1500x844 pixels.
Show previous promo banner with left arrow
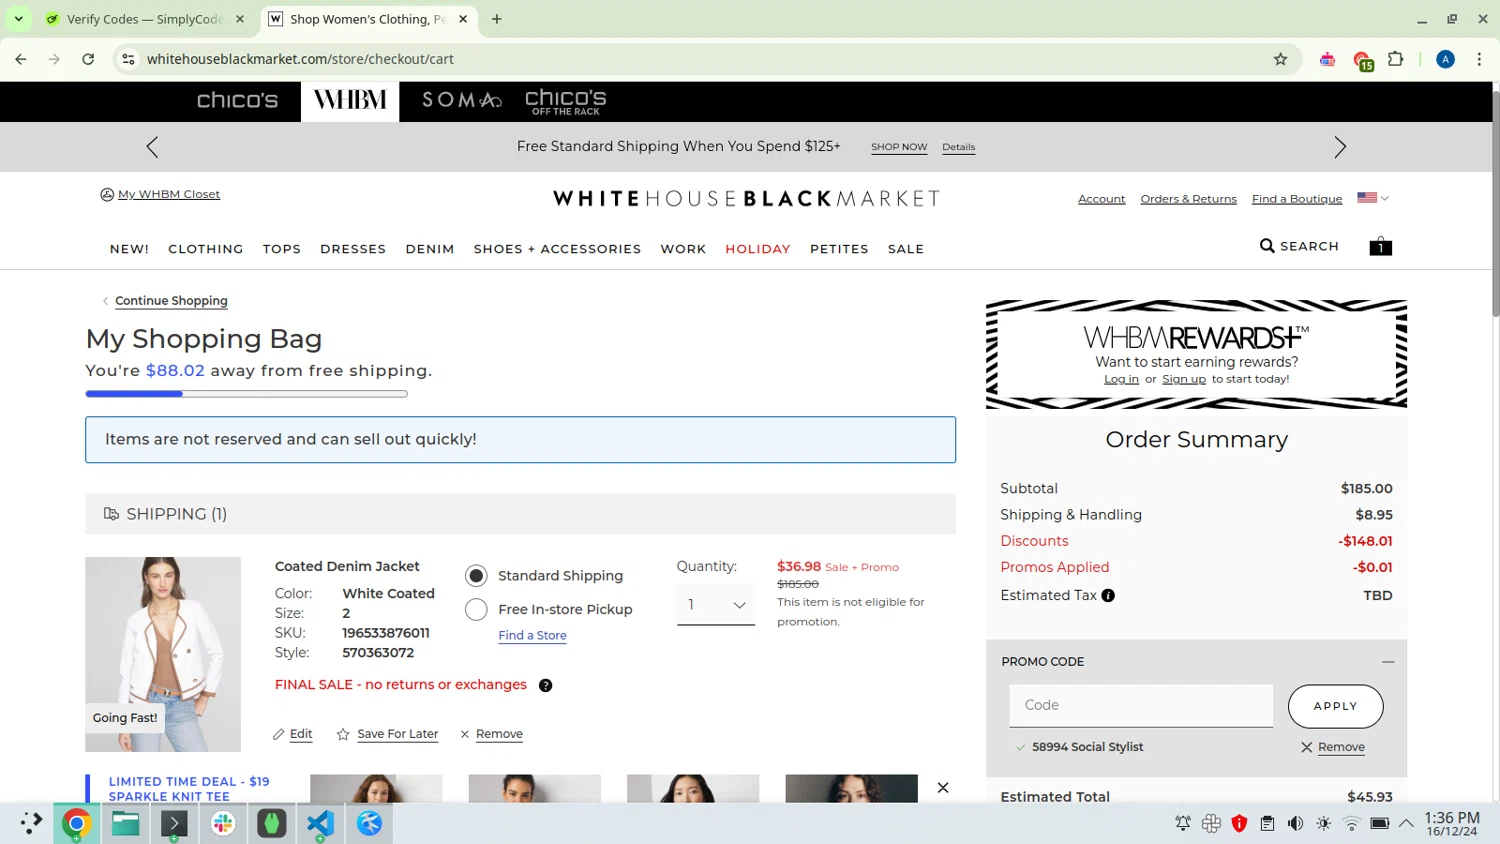(152, 147)
